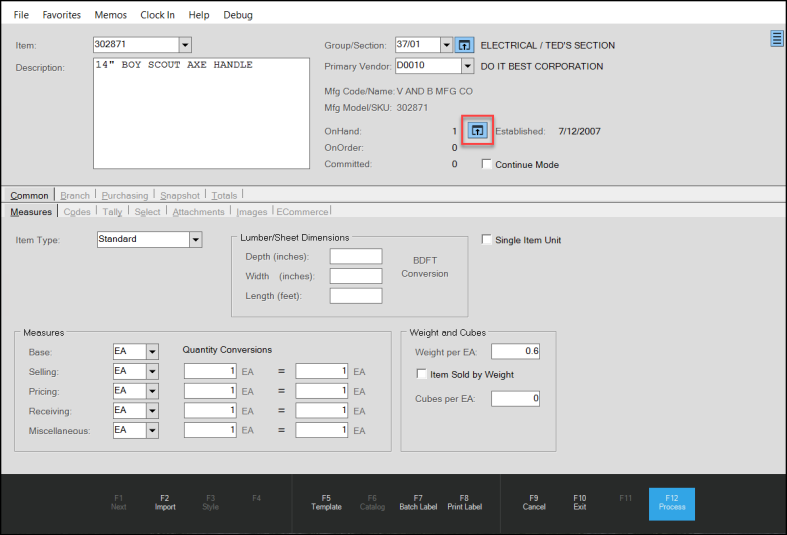Image resolution: width=787 pixels, height=535 pixels.
Task: Open the Debug menu
Action: 238,15
